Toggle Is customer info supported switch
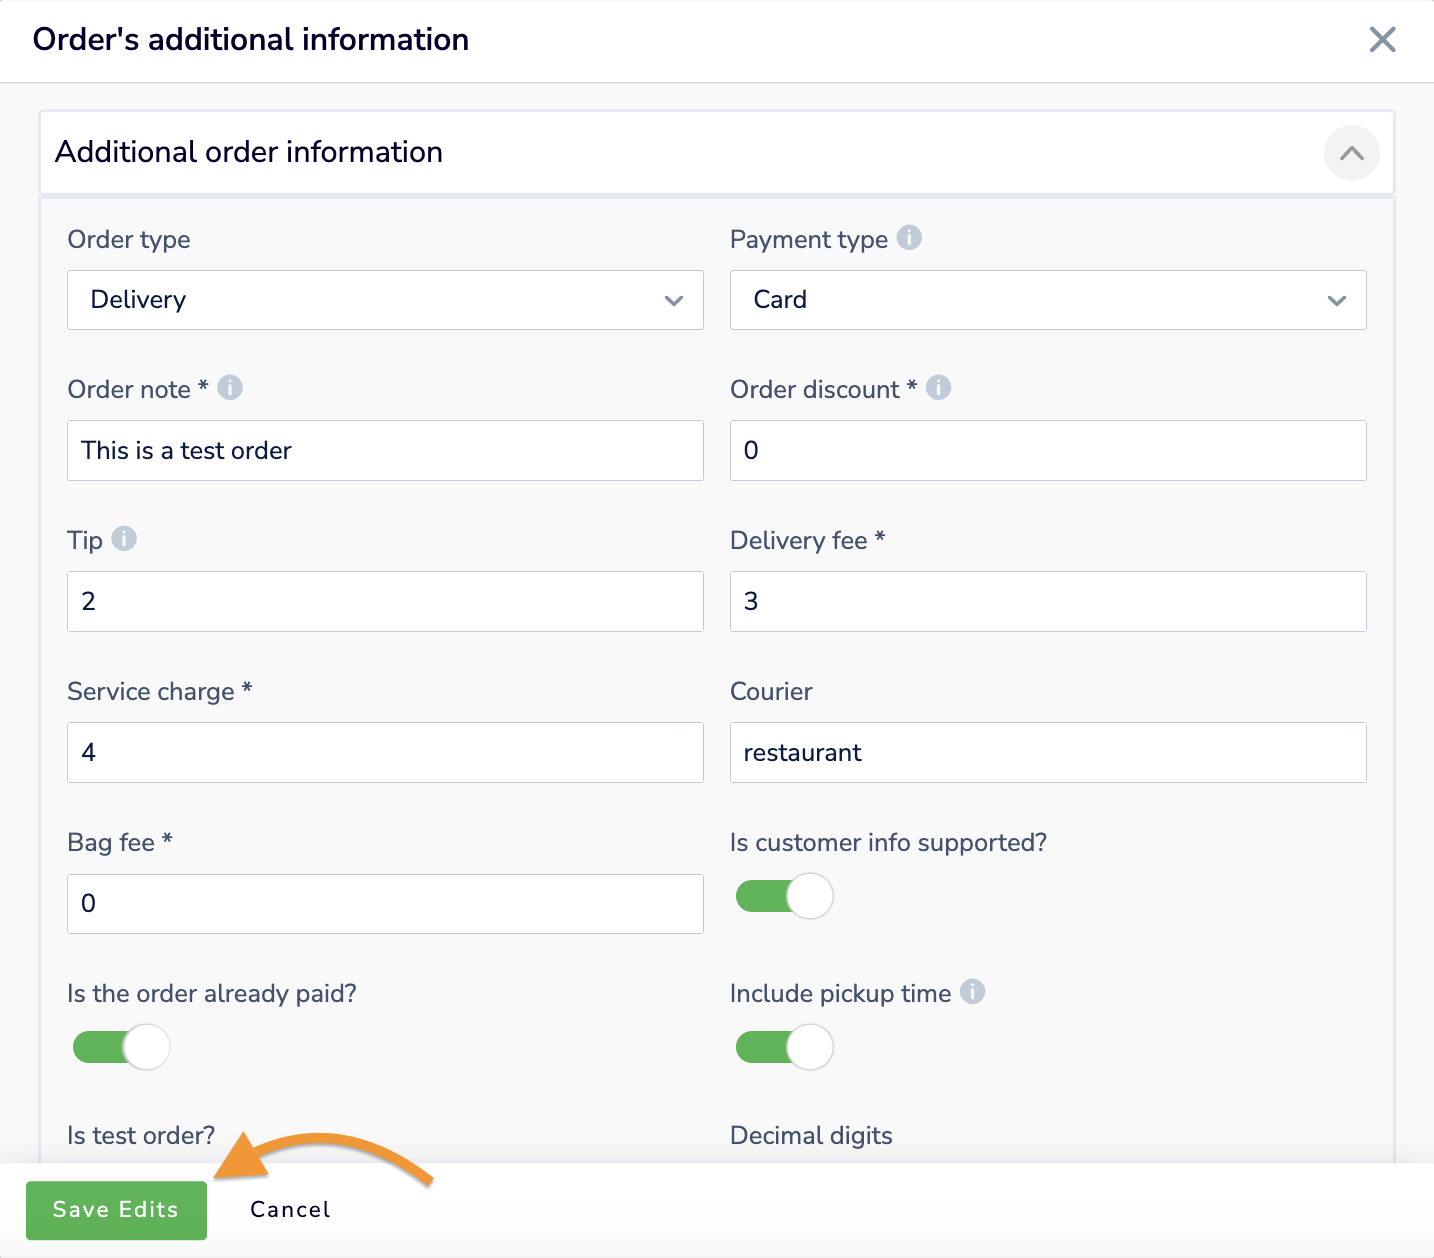Viewport: 1434px width, 1258px height. click(x=784, y=896)
